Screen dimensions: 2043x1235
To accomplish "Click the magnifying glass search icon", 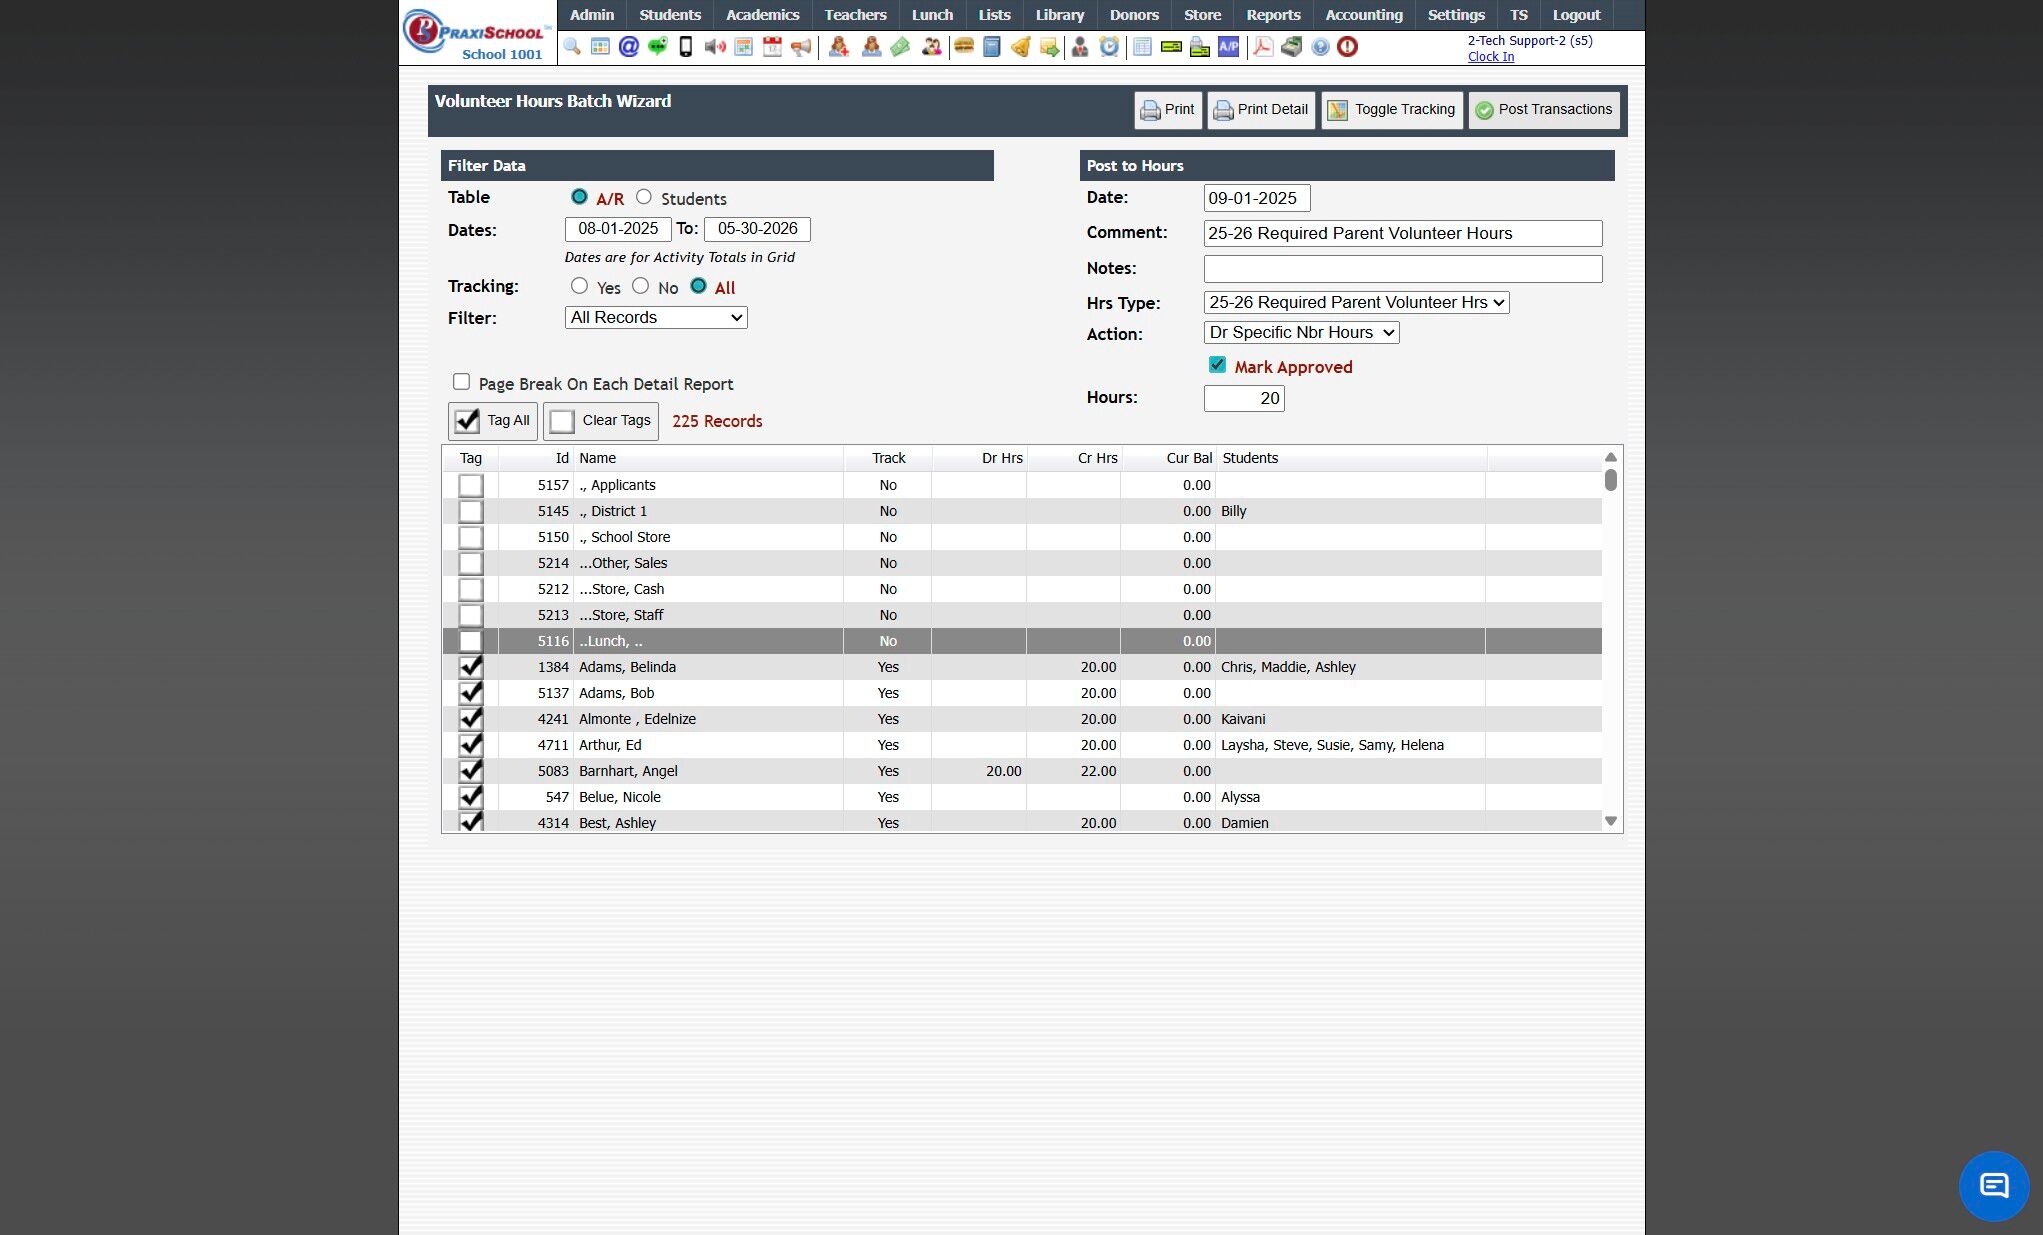I will (572, 47).
